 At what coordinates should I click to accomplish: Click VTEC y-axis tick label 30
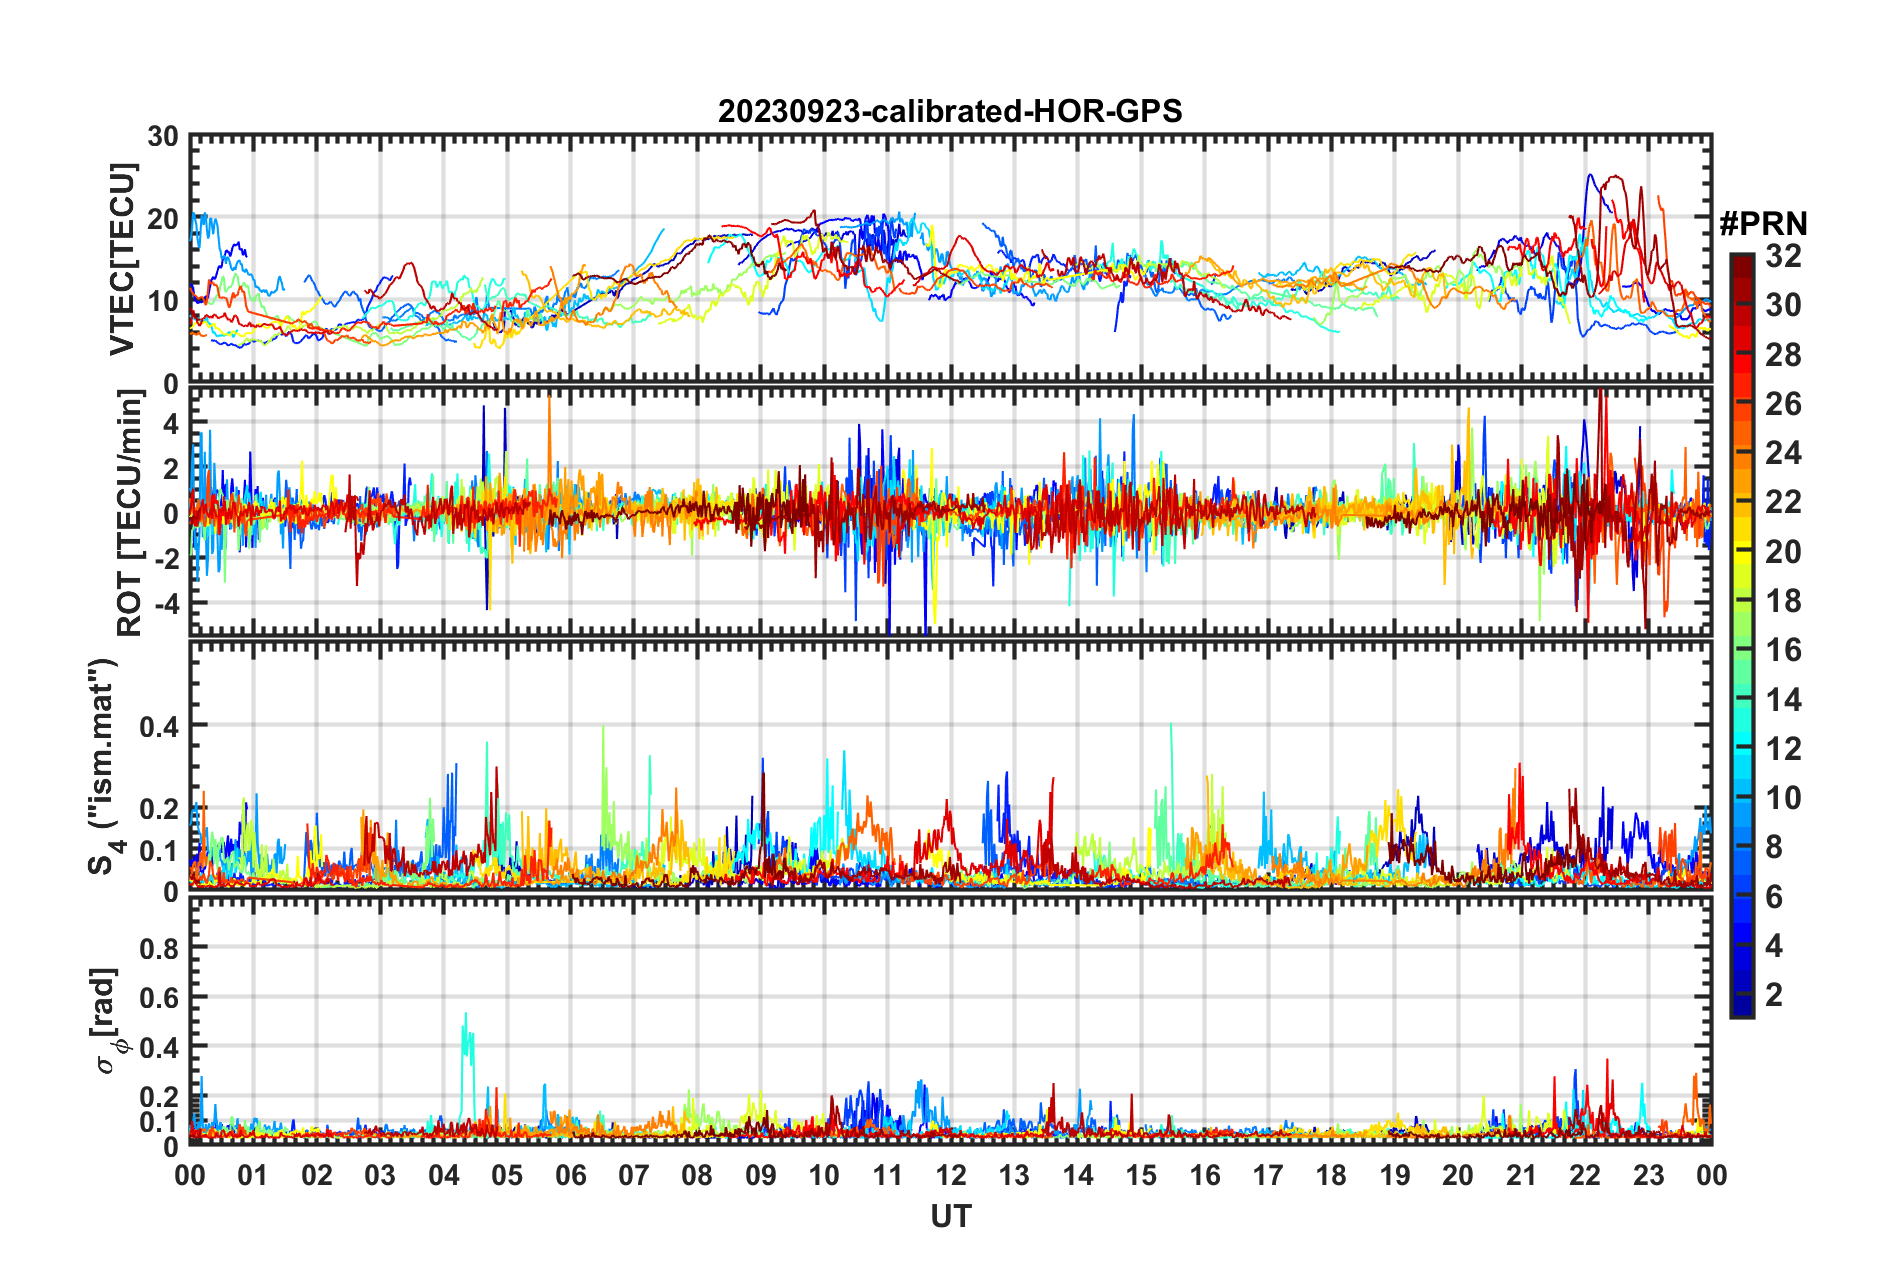point(163,137)
